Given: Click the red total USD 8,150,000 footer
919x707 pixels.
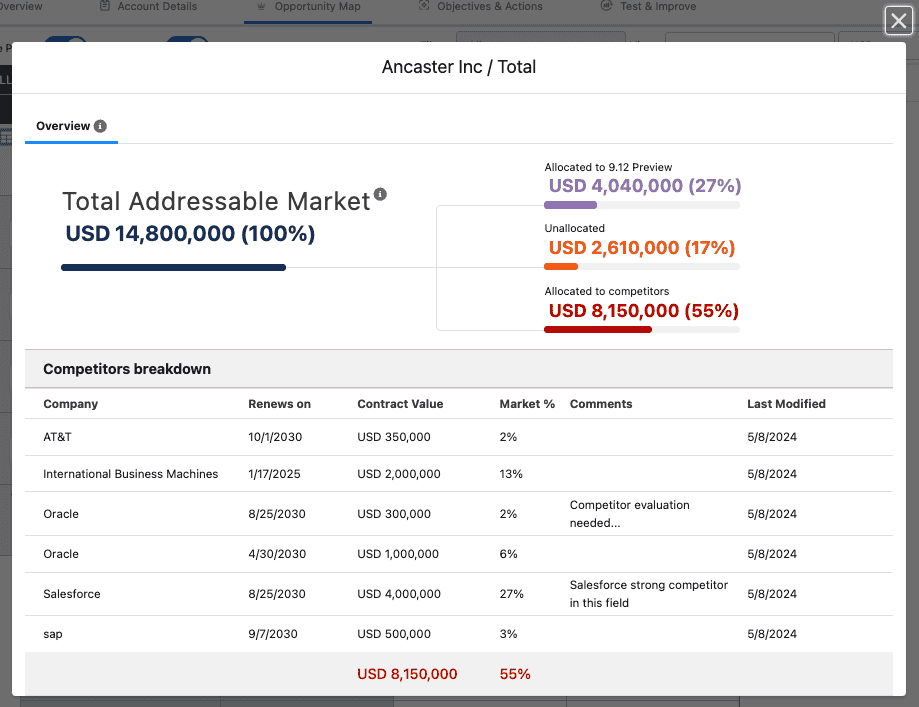Looking at the screenshot, I should click(407, 674).
